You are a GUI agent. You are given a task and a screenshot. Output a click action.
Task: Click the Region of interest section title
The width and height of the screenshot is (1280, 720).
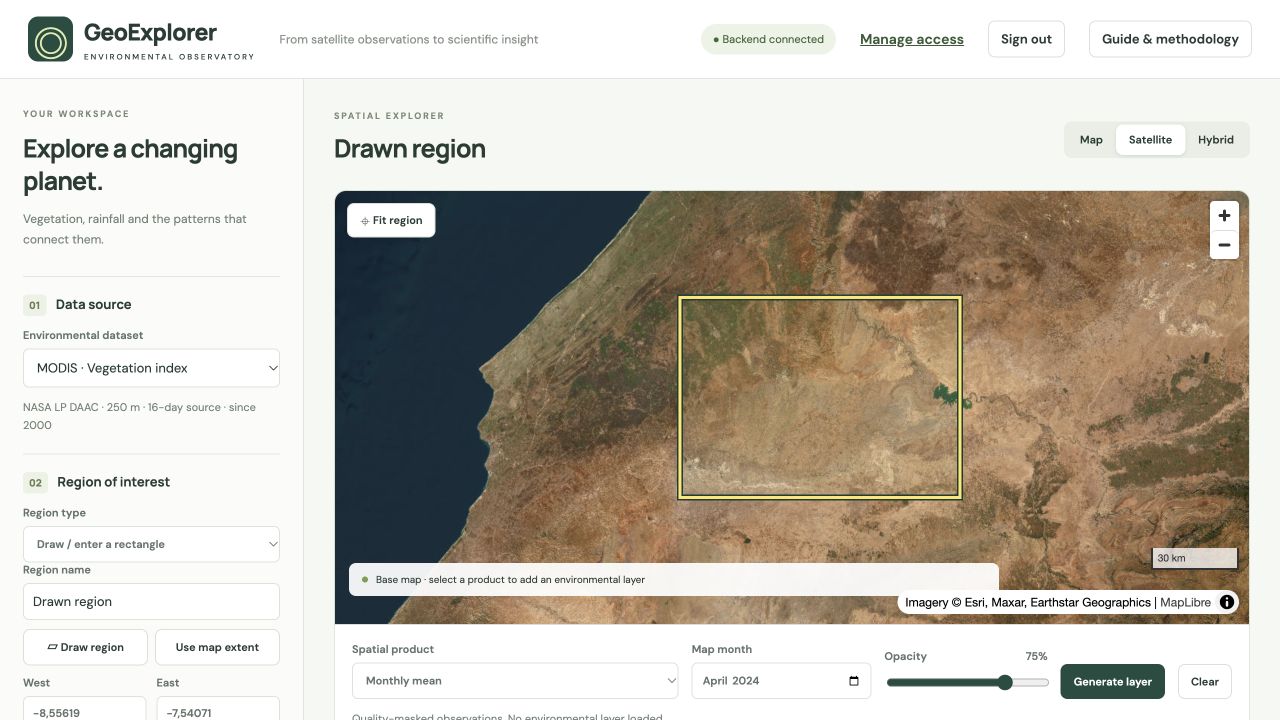tap(113, 482)
